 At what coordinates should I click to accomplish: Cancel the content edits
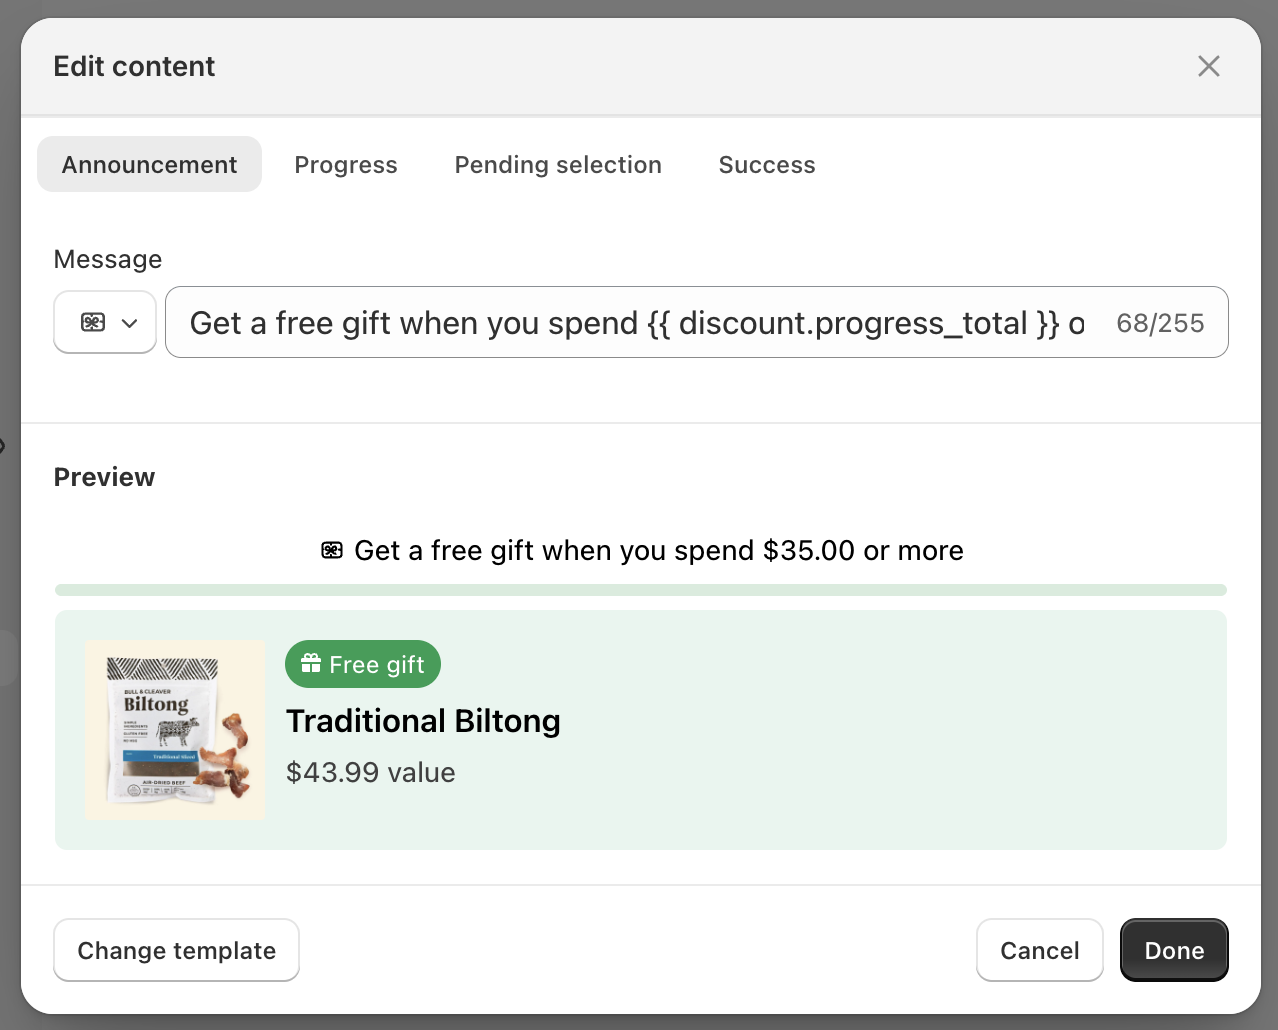tap(1039, 950)
